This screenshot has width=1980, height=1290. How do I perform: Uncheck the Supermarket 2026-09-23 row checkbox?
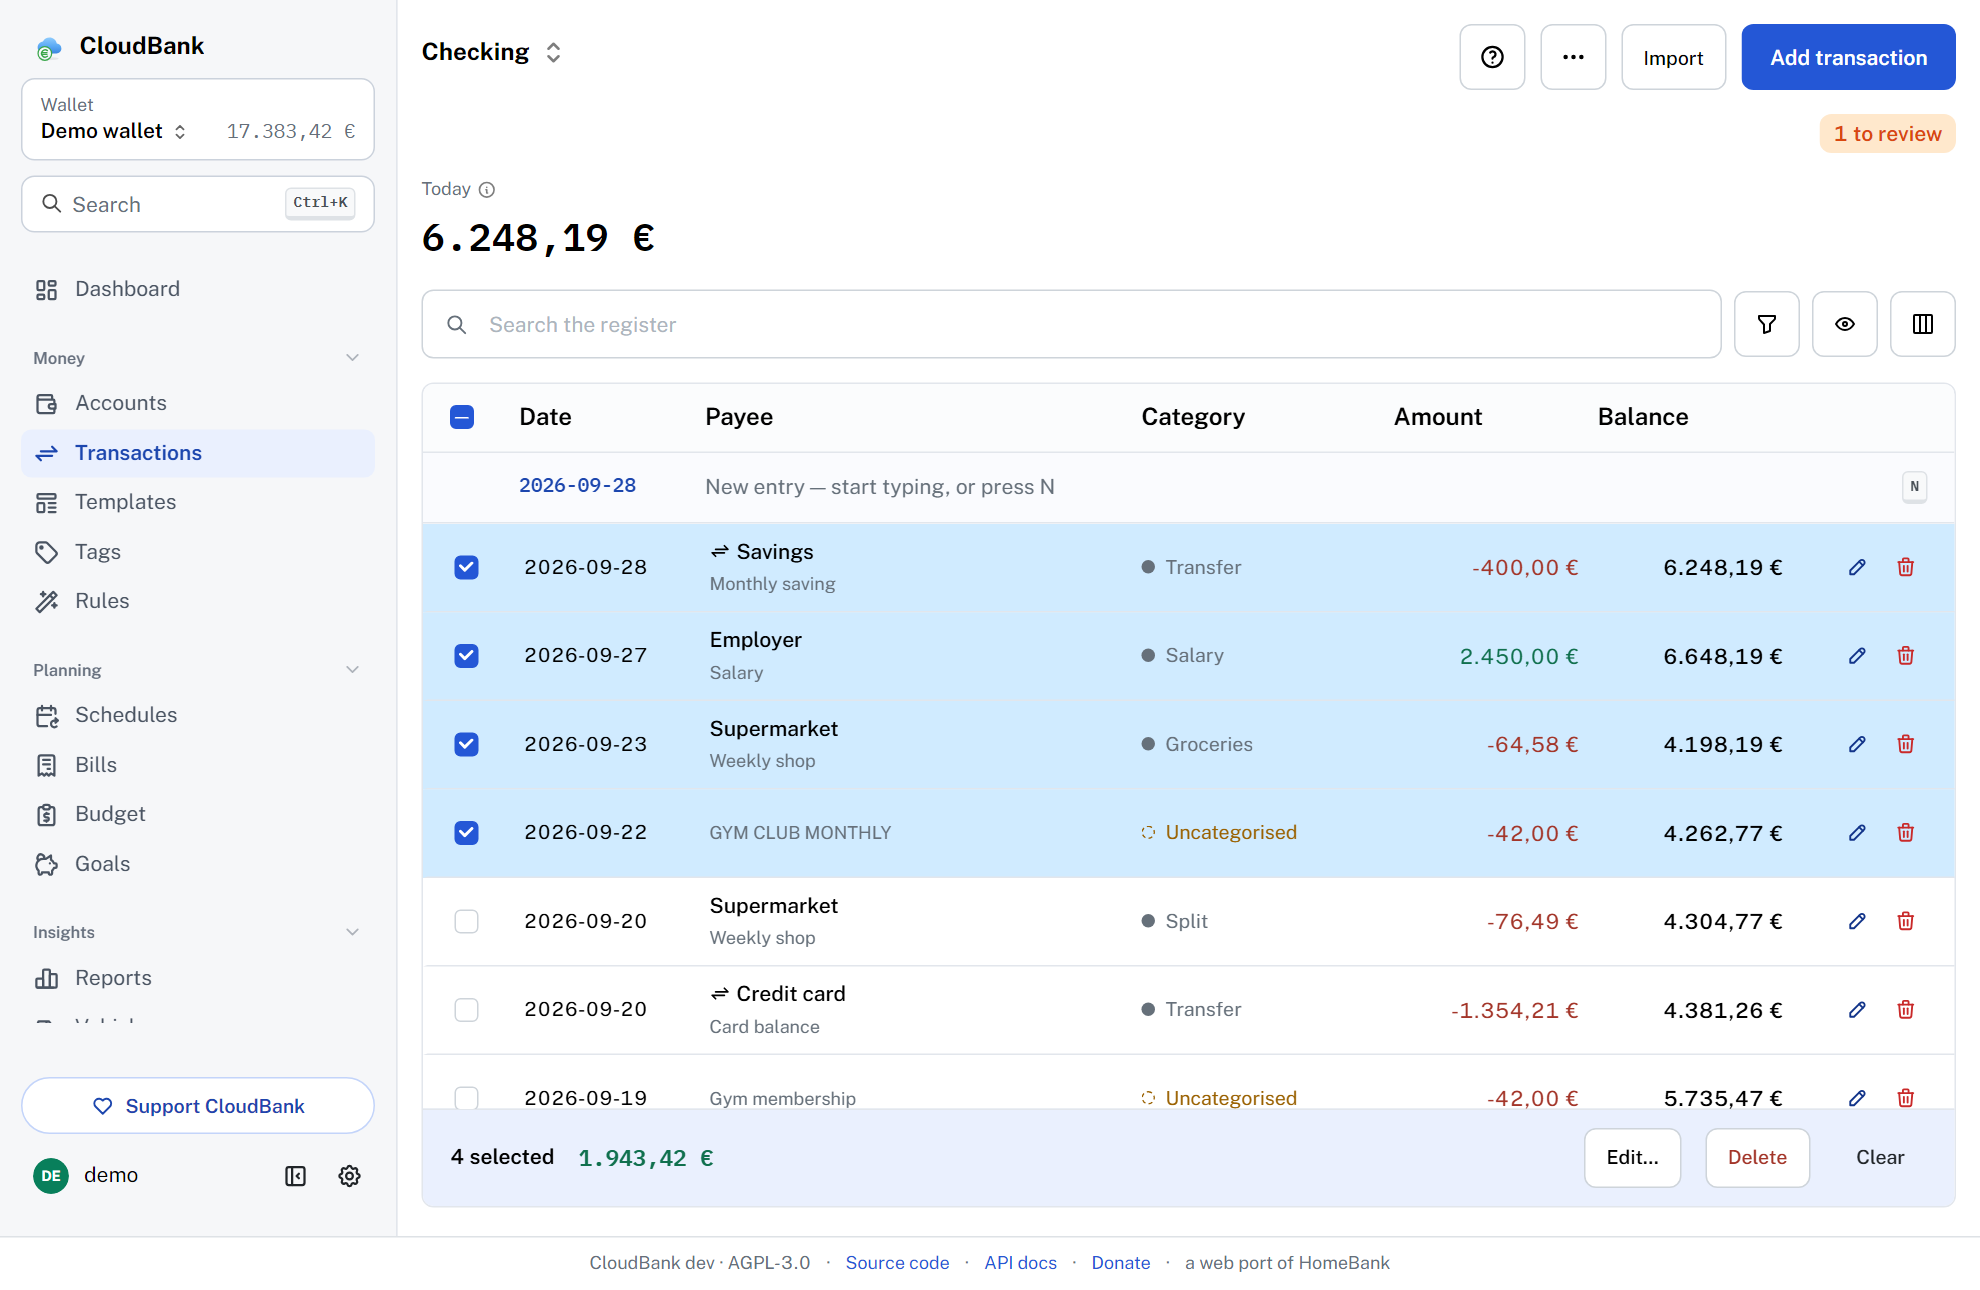466,744
